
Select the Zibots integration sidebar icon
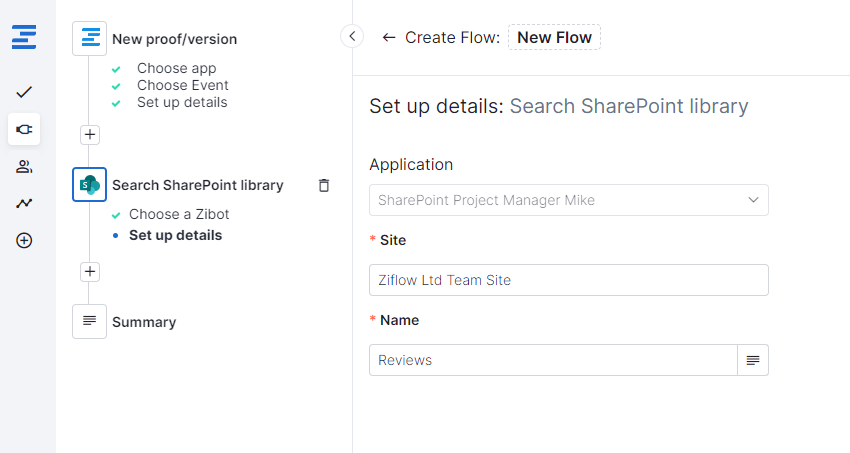(25, 129)
